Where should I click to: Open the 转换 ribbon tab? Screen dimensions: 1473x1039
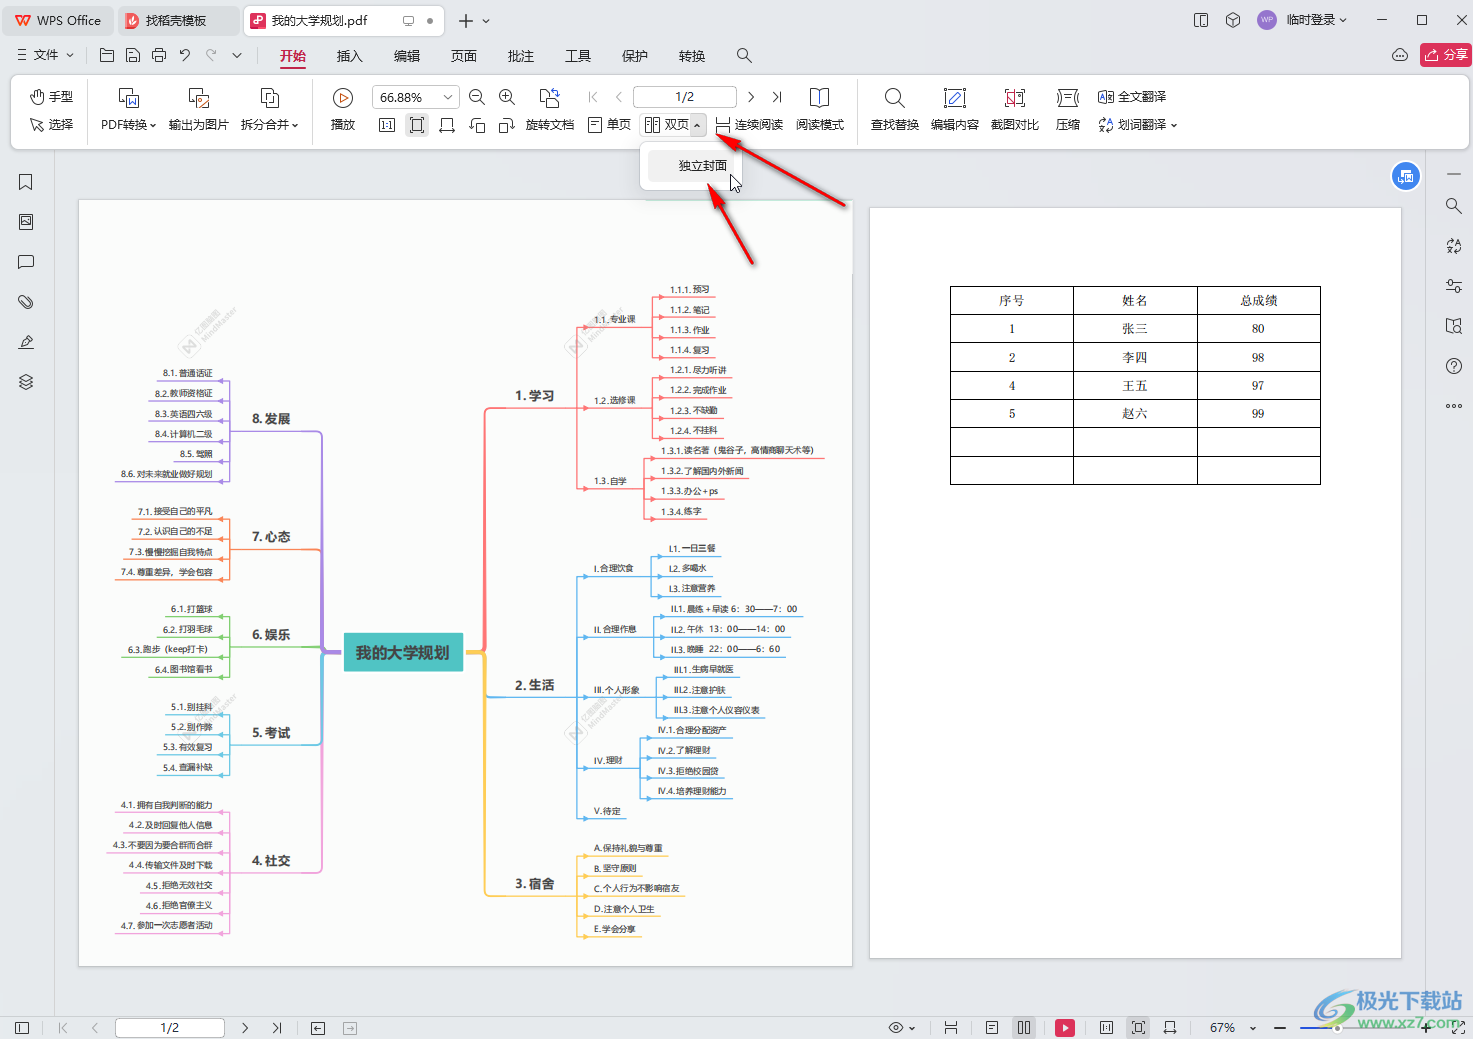(x=692, y=56)
